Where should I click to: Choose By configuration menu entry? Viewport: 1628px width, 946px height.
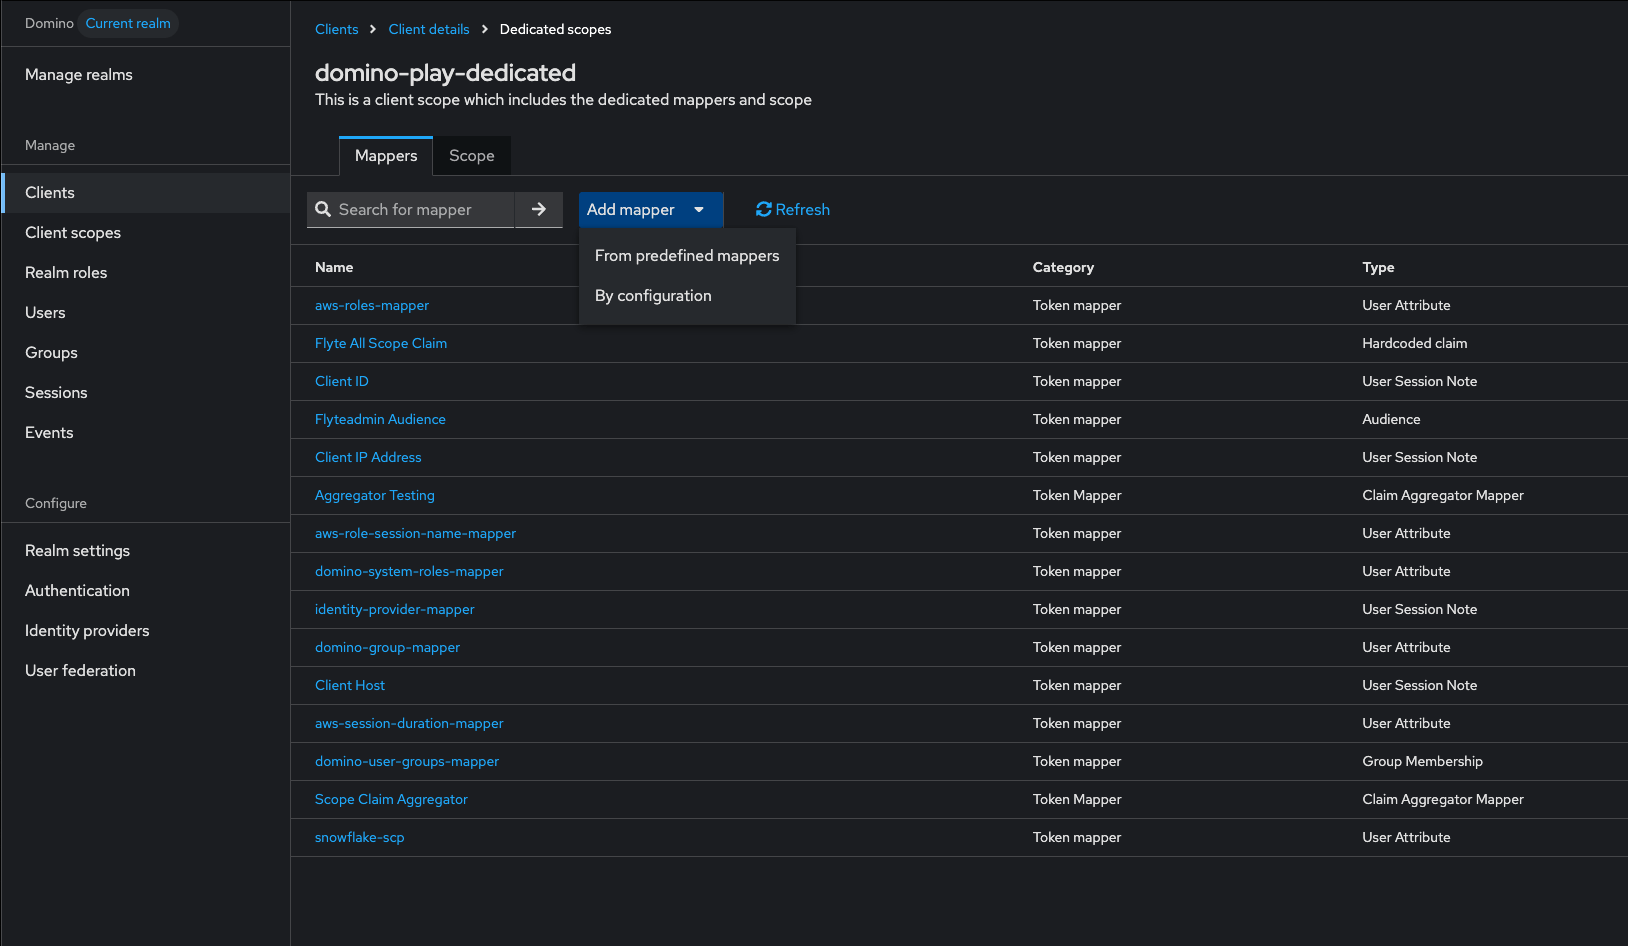click(x=687, y=296)
